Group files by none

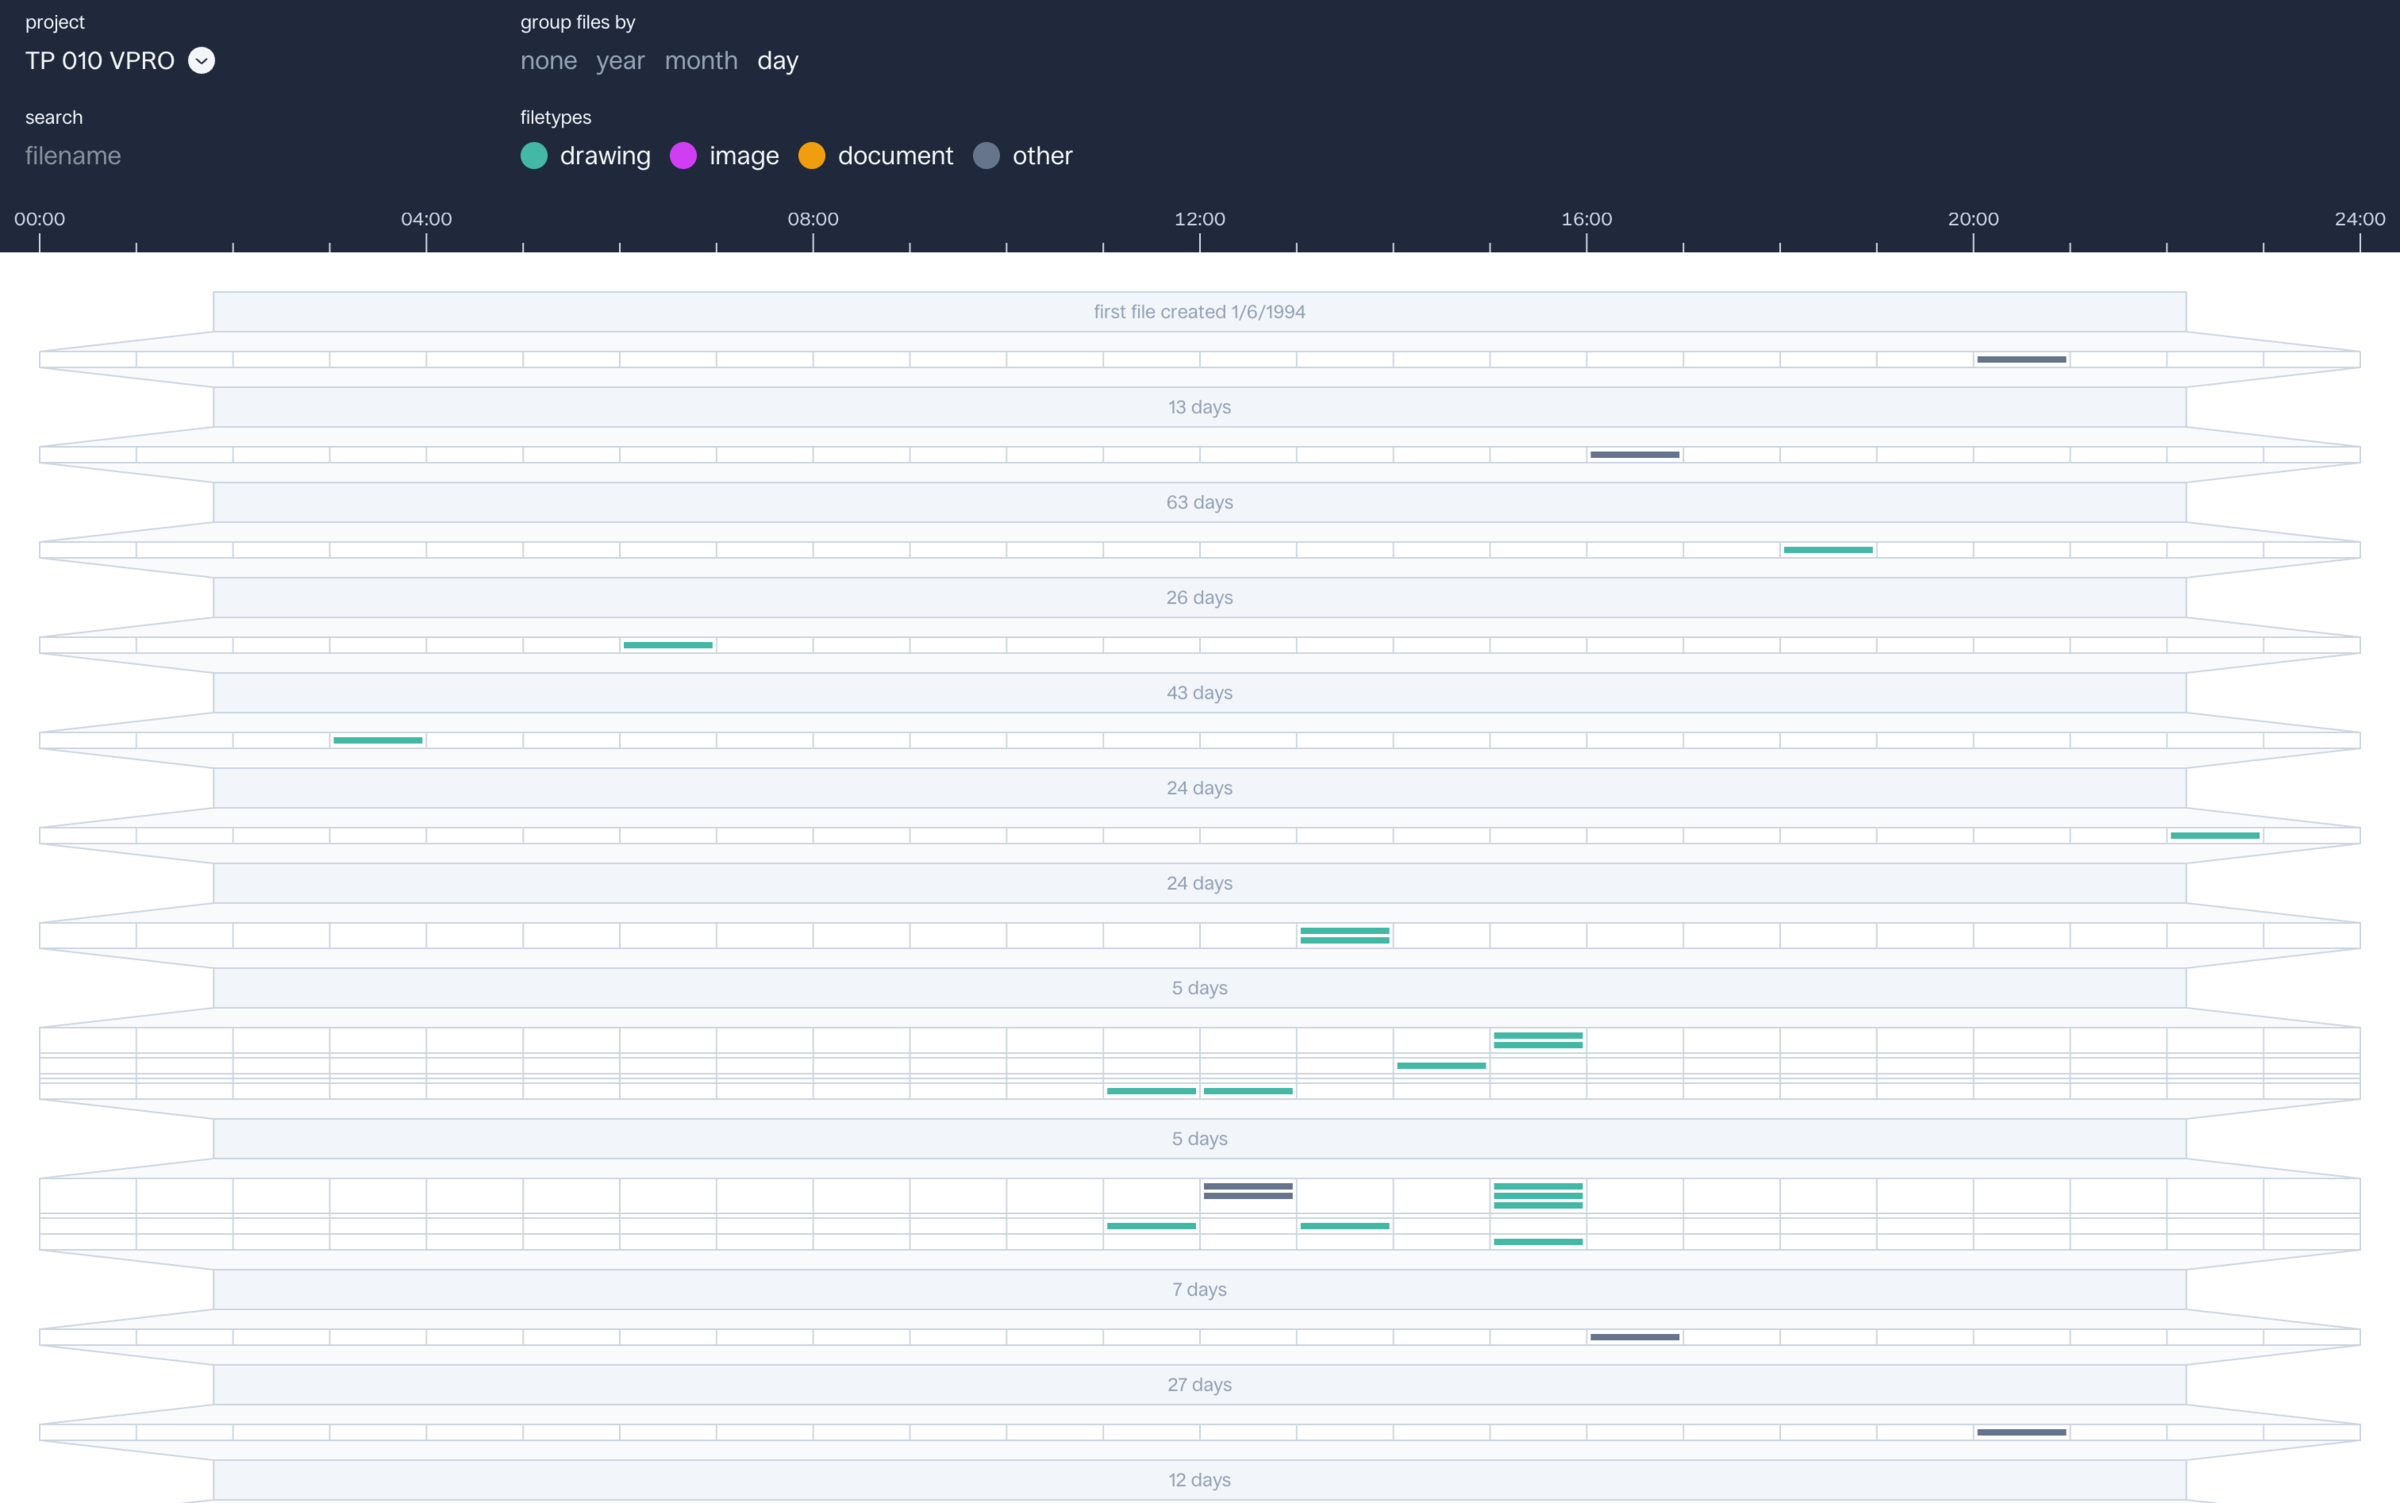pos(548,61)
